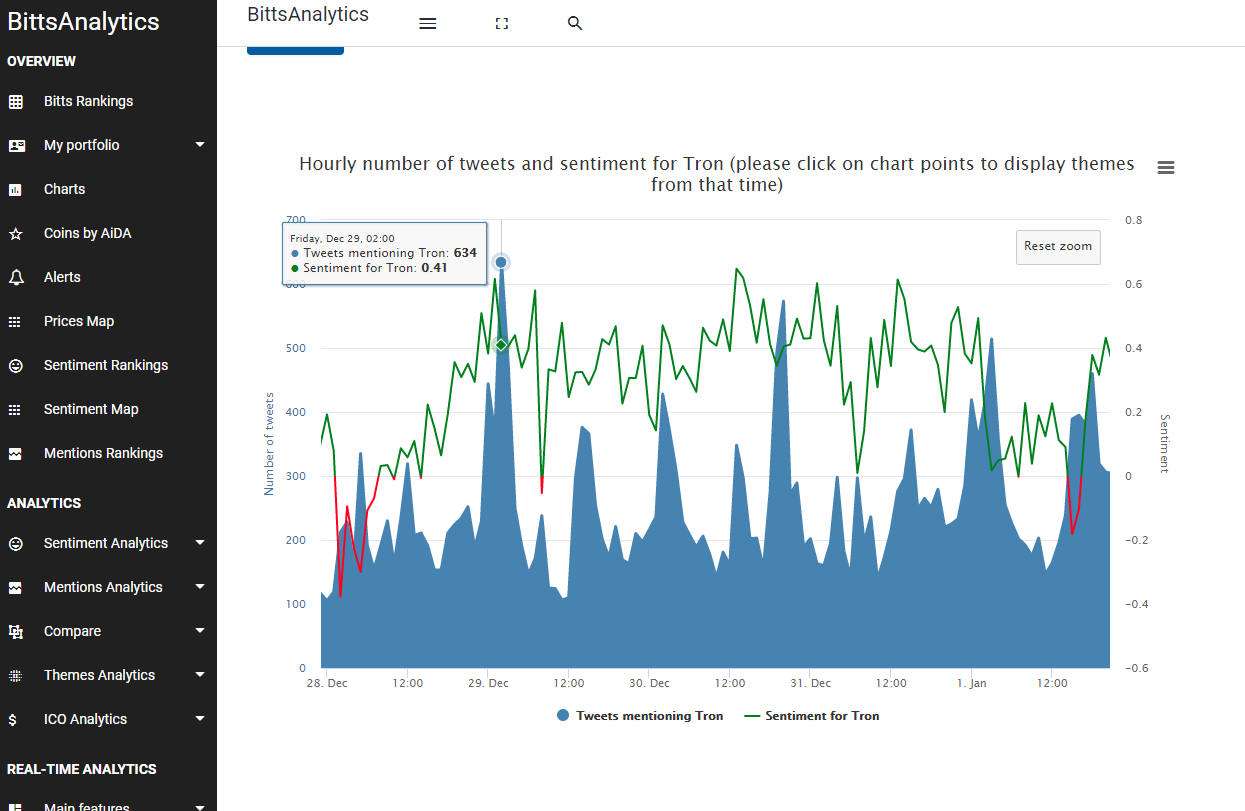
Task: Toggle Tweets mentioning Tron legend series
Action: point(640,716)
